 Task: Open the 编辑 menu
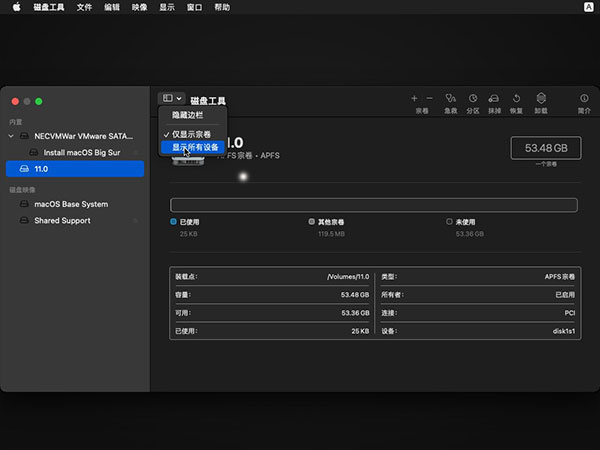[112, 7]
